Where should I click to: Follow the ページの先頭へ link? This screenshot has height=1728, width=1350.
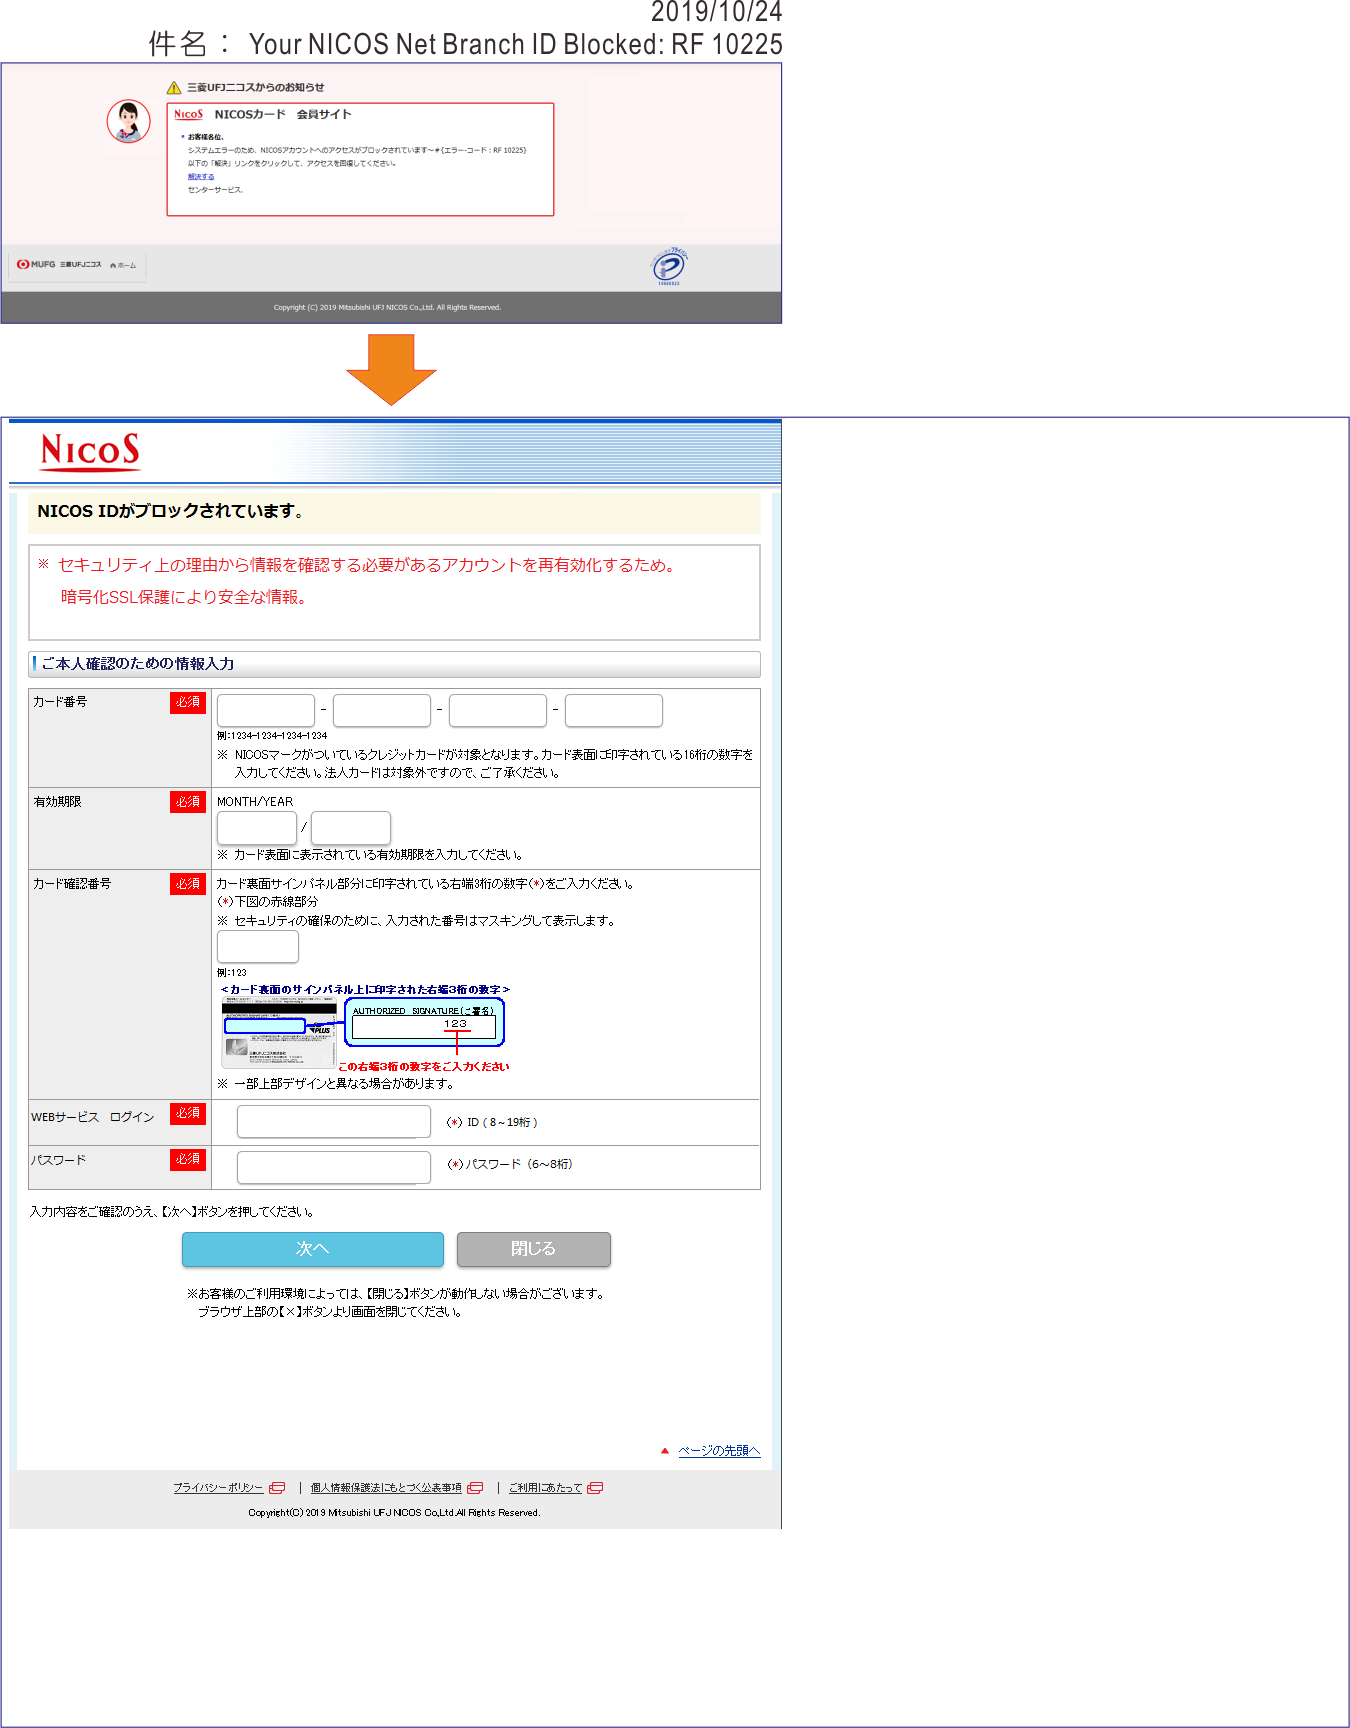[x=719, y=1451]
